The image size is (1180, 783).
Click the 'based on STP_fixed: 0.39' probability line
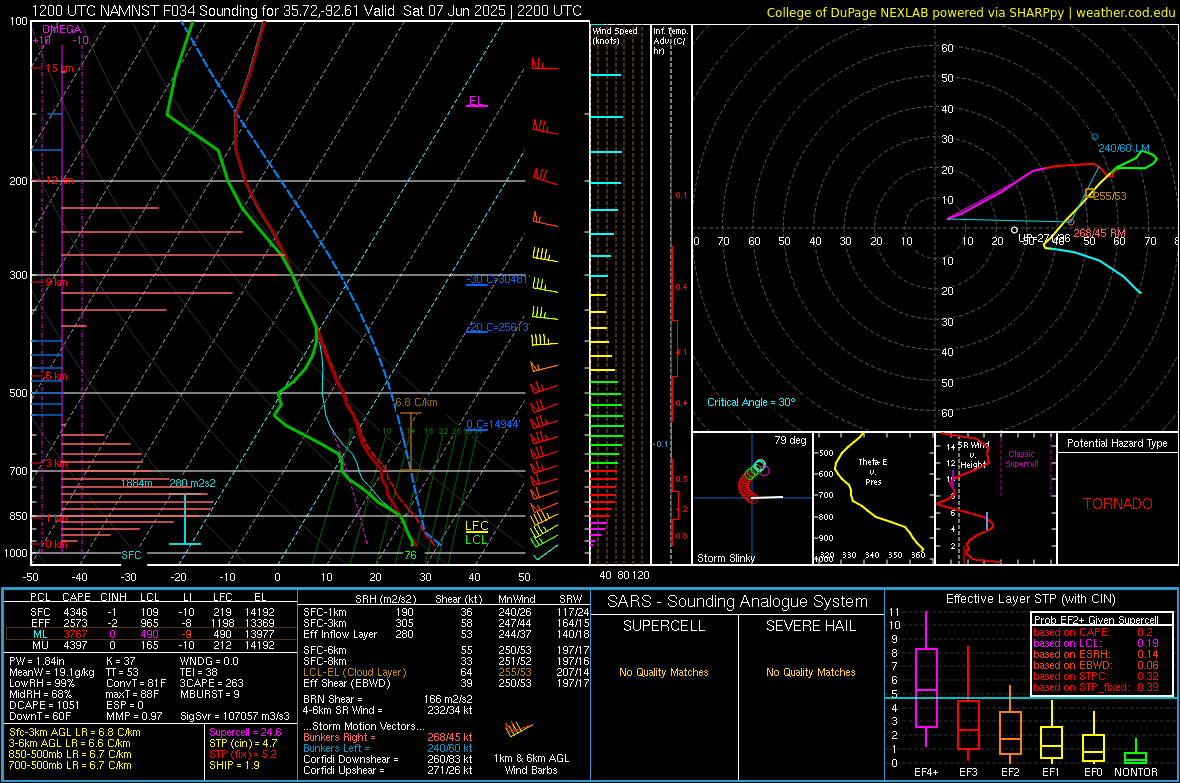(1095, 687)
